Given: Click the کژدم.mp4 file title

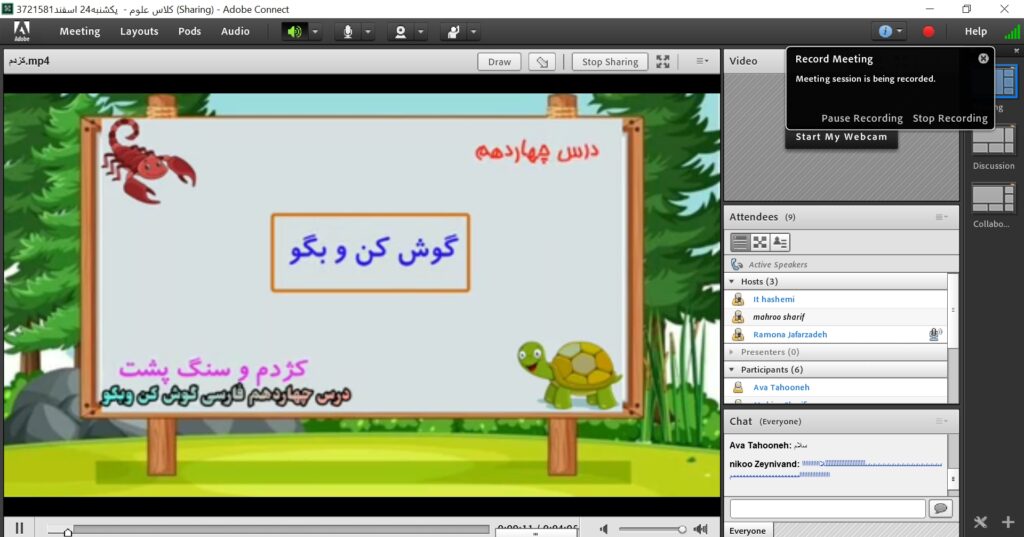Looking at the screenshot, I should coord(29,61).
